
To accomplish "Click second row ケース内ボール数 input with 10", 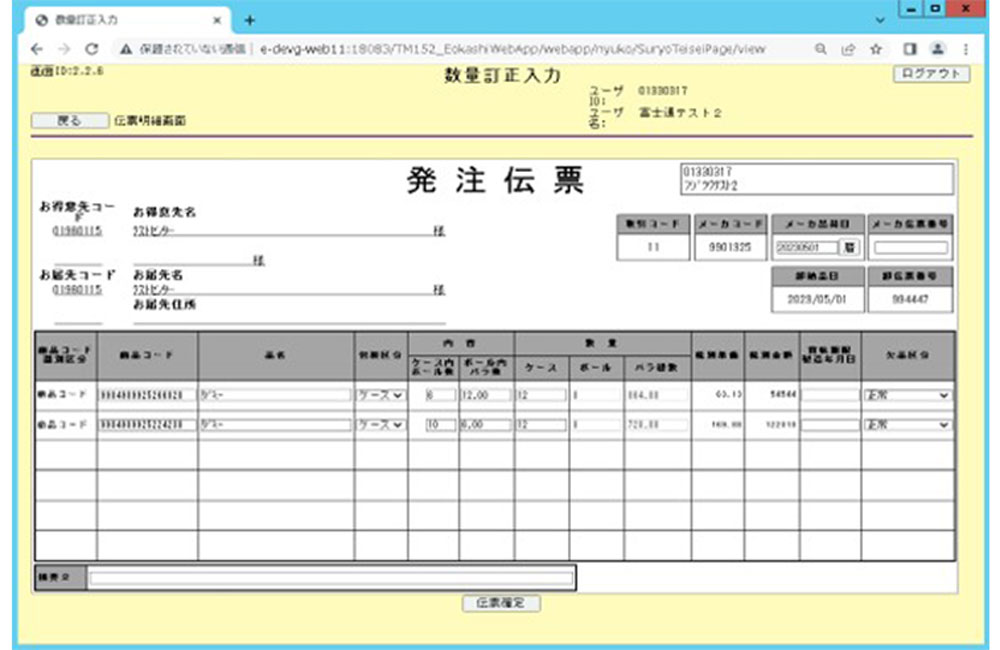I will [x=441, y=425].
